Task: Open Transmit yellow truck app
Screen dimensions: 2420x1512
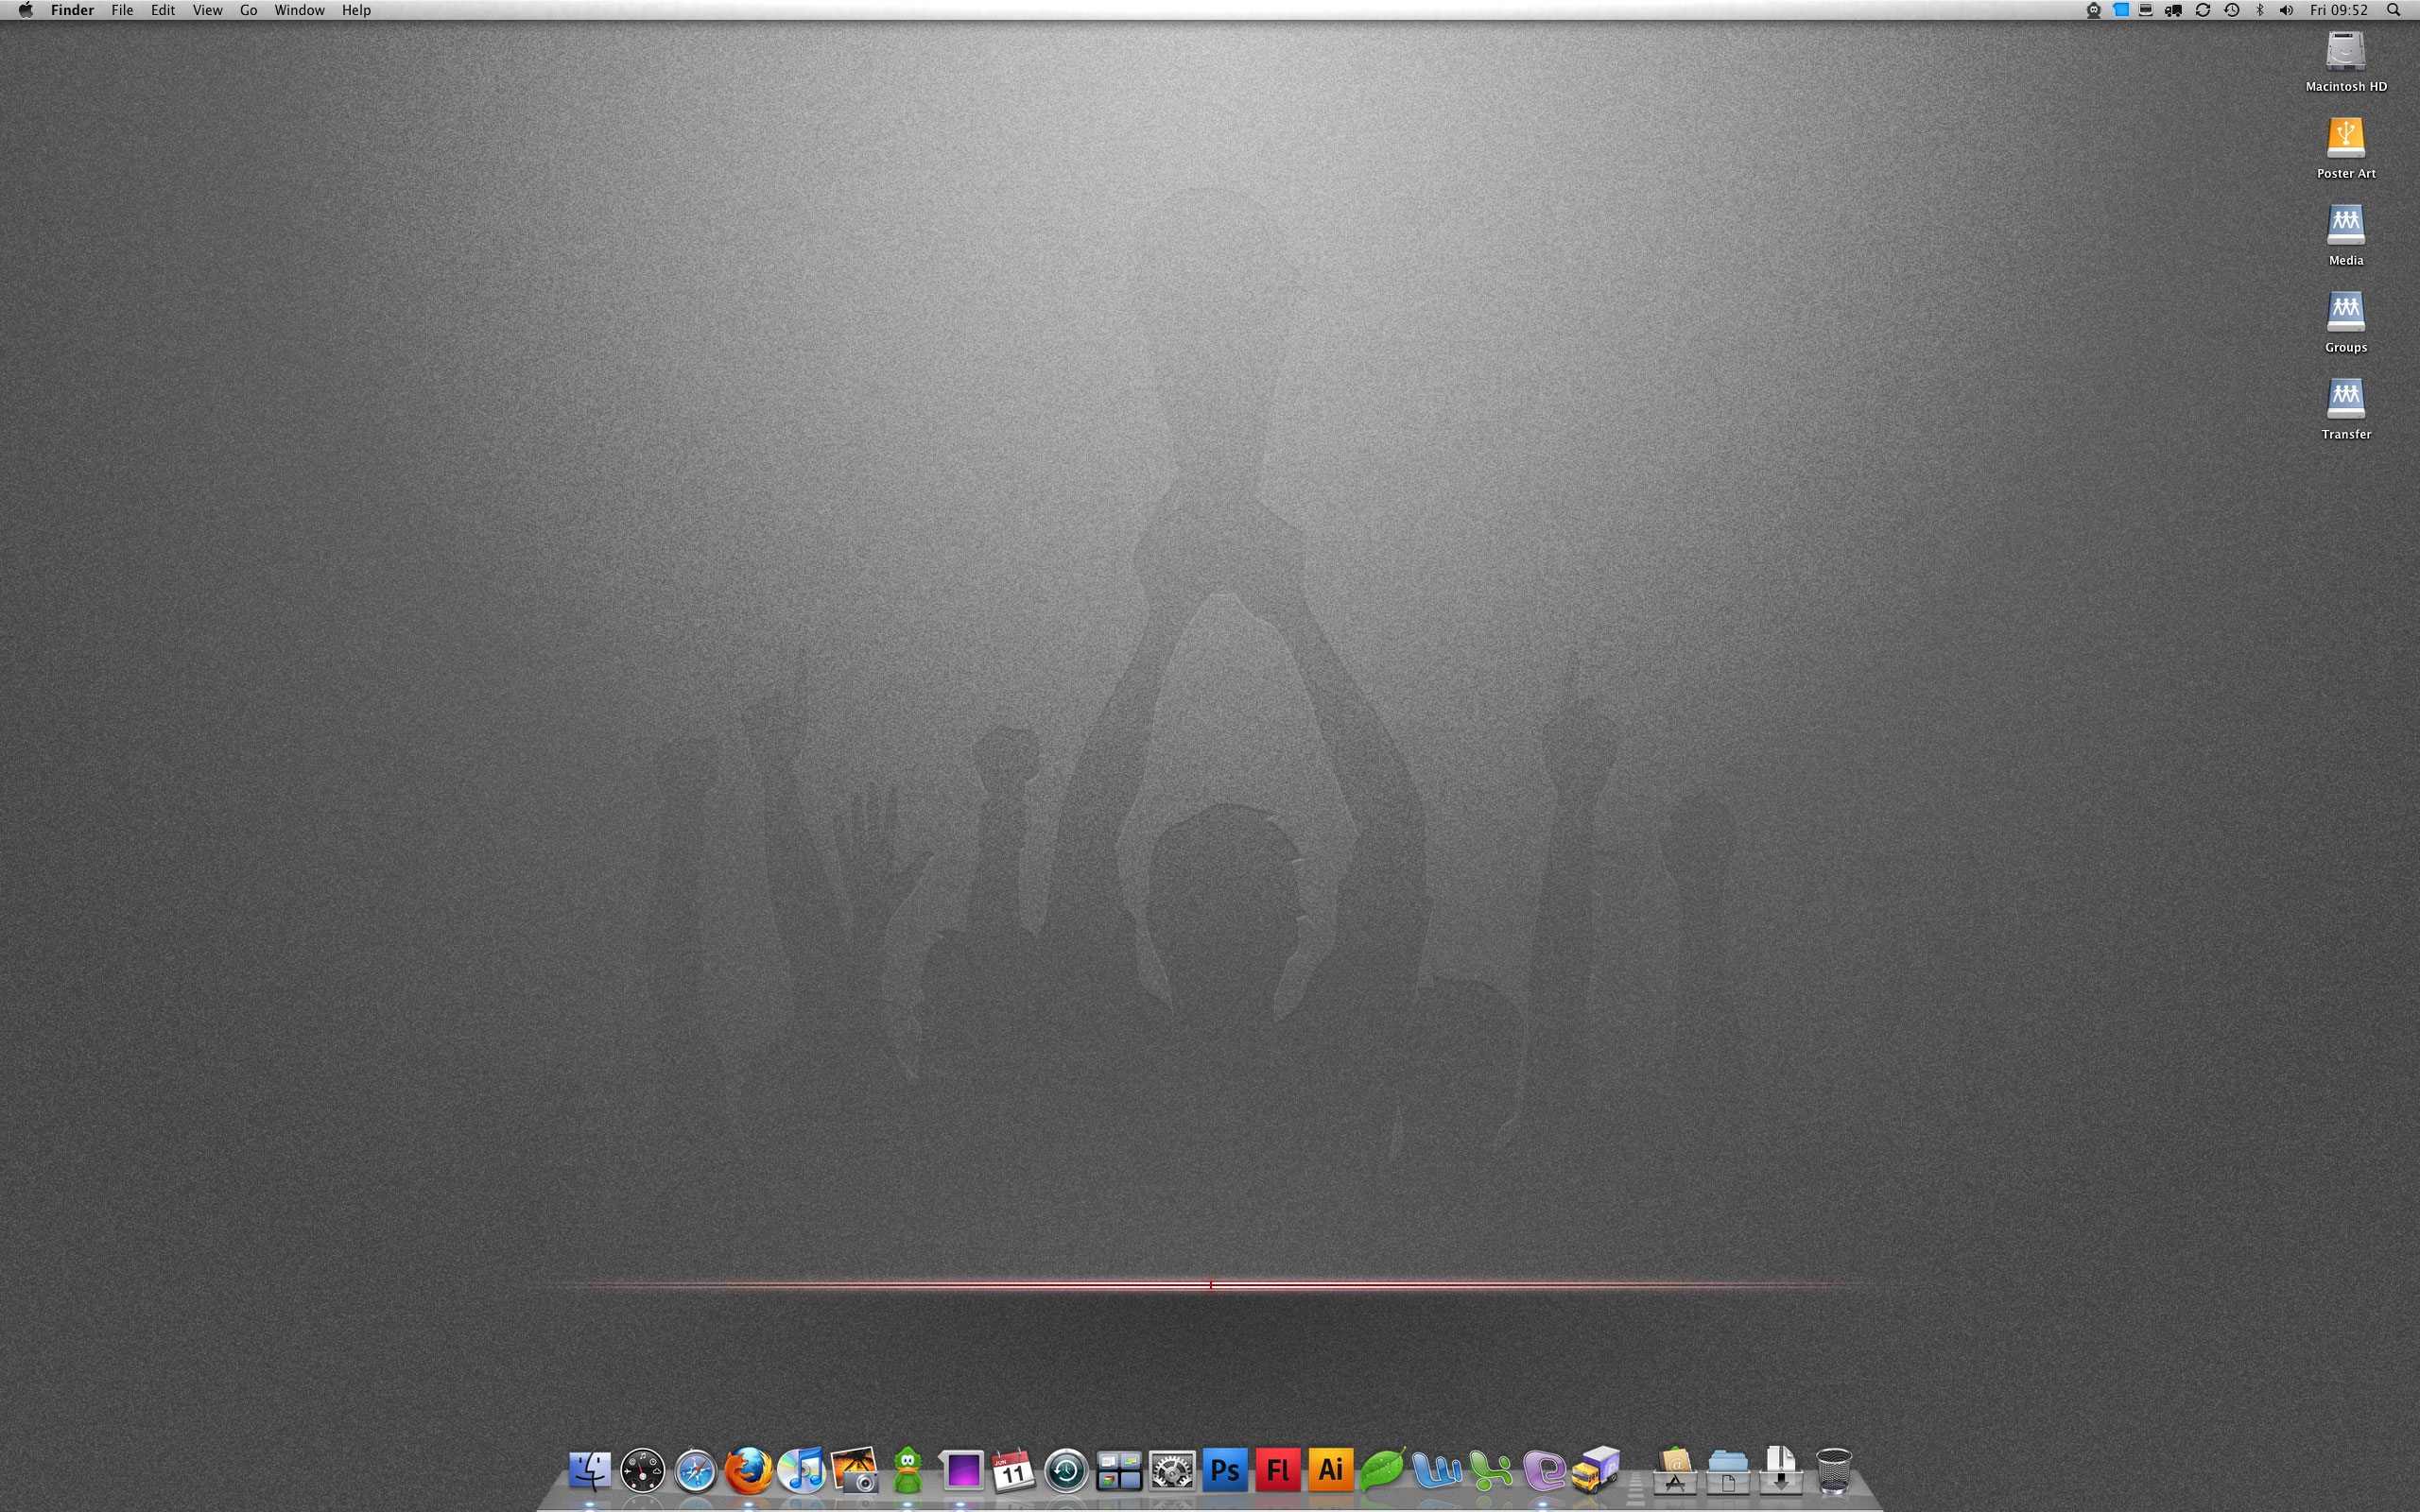Action: [x=1595, y=1470]
